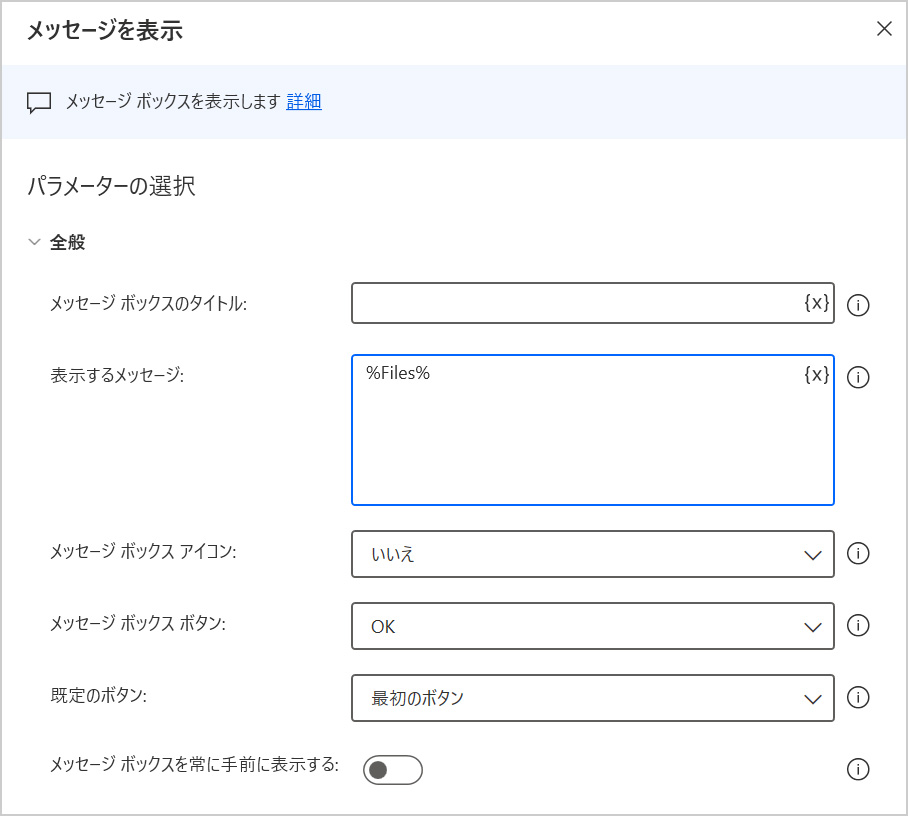The height and width of the screenshot is (816, 908).
Task: Collapse the 全般 section chevron
Action: coord(35,242)
